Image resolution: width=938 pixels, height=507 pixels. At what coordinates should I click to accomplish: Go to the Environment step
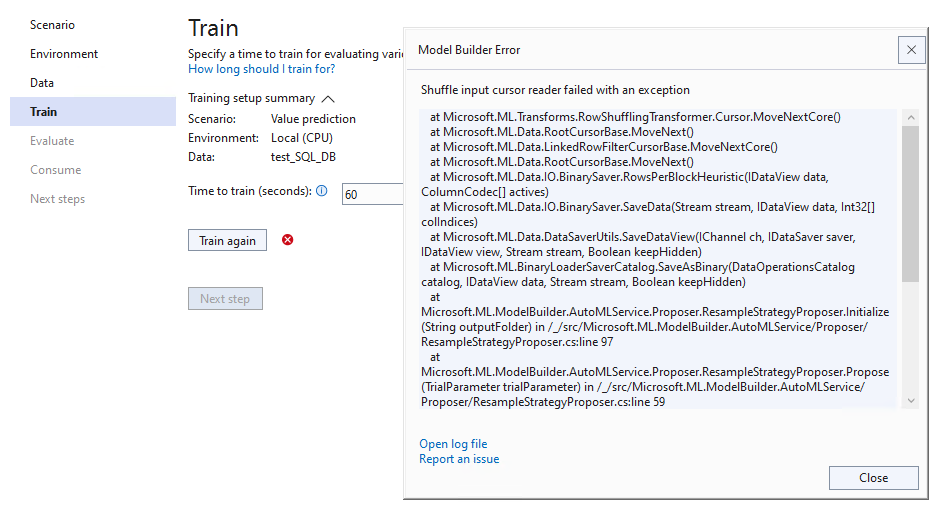coord(64,54)
